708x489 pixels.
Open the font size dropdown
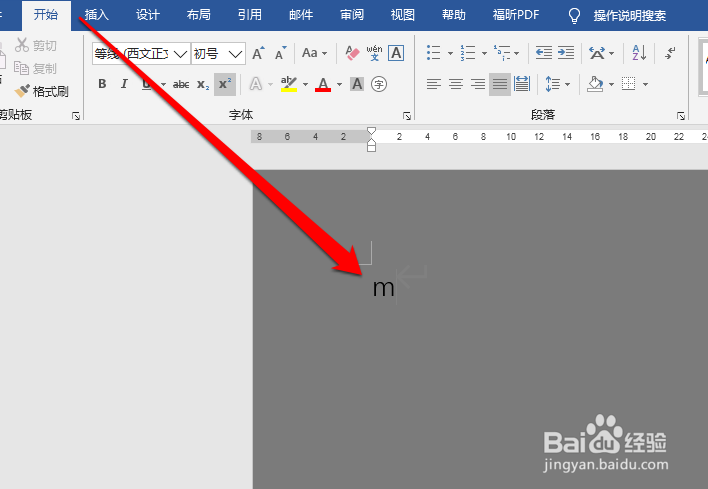point(235,54)
